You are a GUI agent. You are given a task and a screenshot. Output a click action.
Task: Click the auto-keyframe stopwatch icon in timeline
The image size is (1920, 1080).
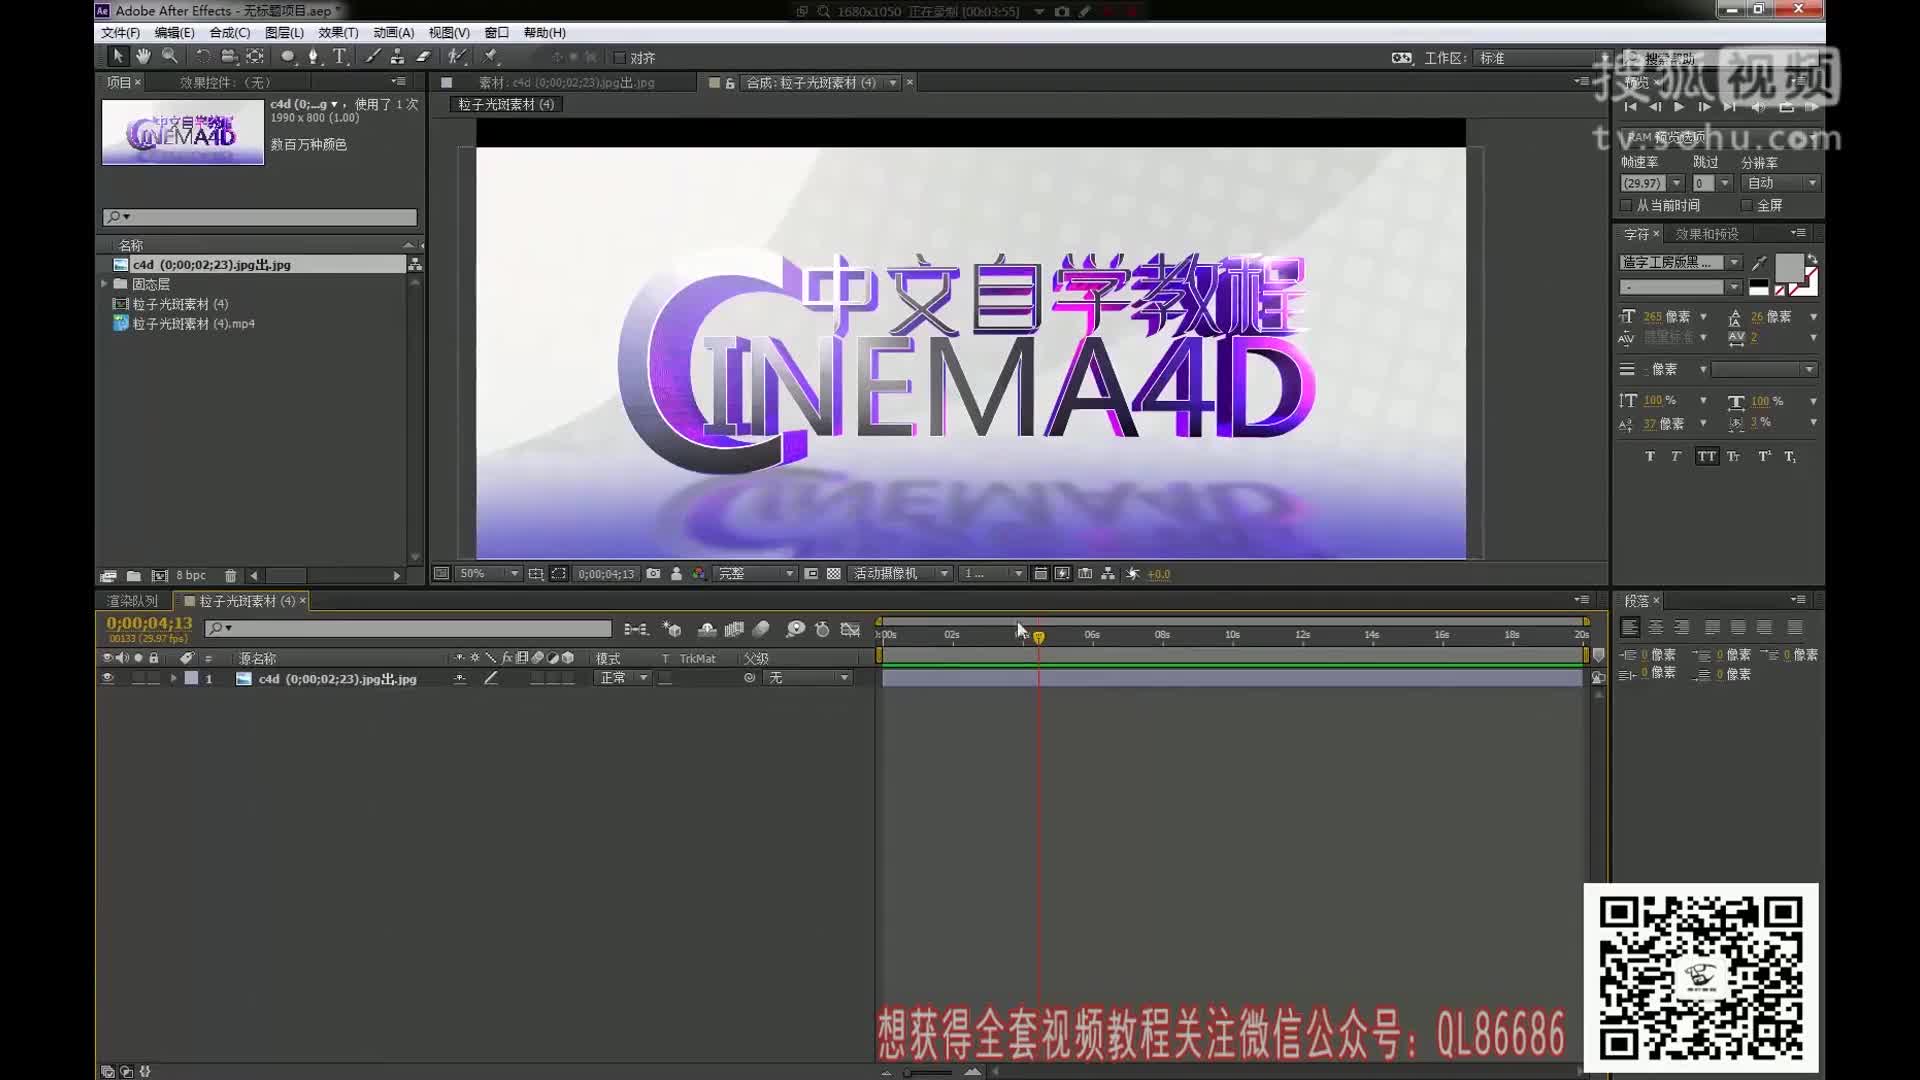[x=822, y=629]
